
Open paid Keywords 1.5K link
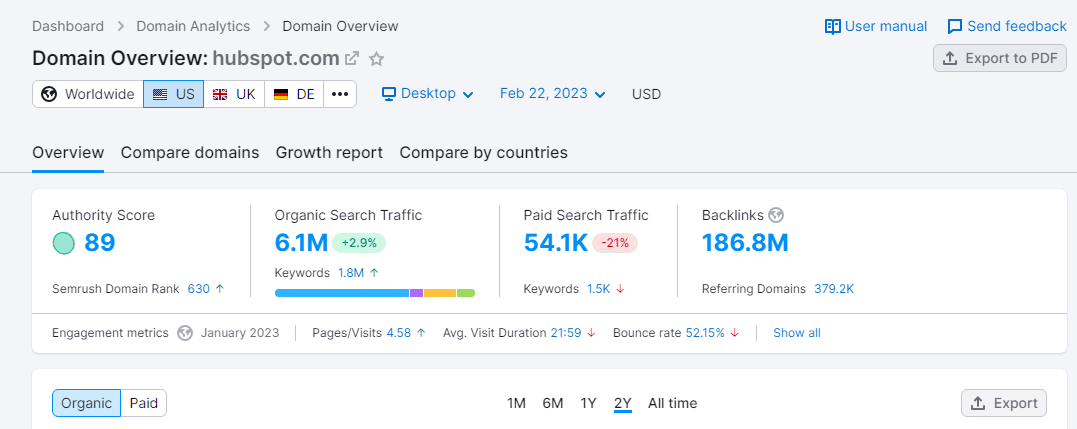tap(598, 289)
